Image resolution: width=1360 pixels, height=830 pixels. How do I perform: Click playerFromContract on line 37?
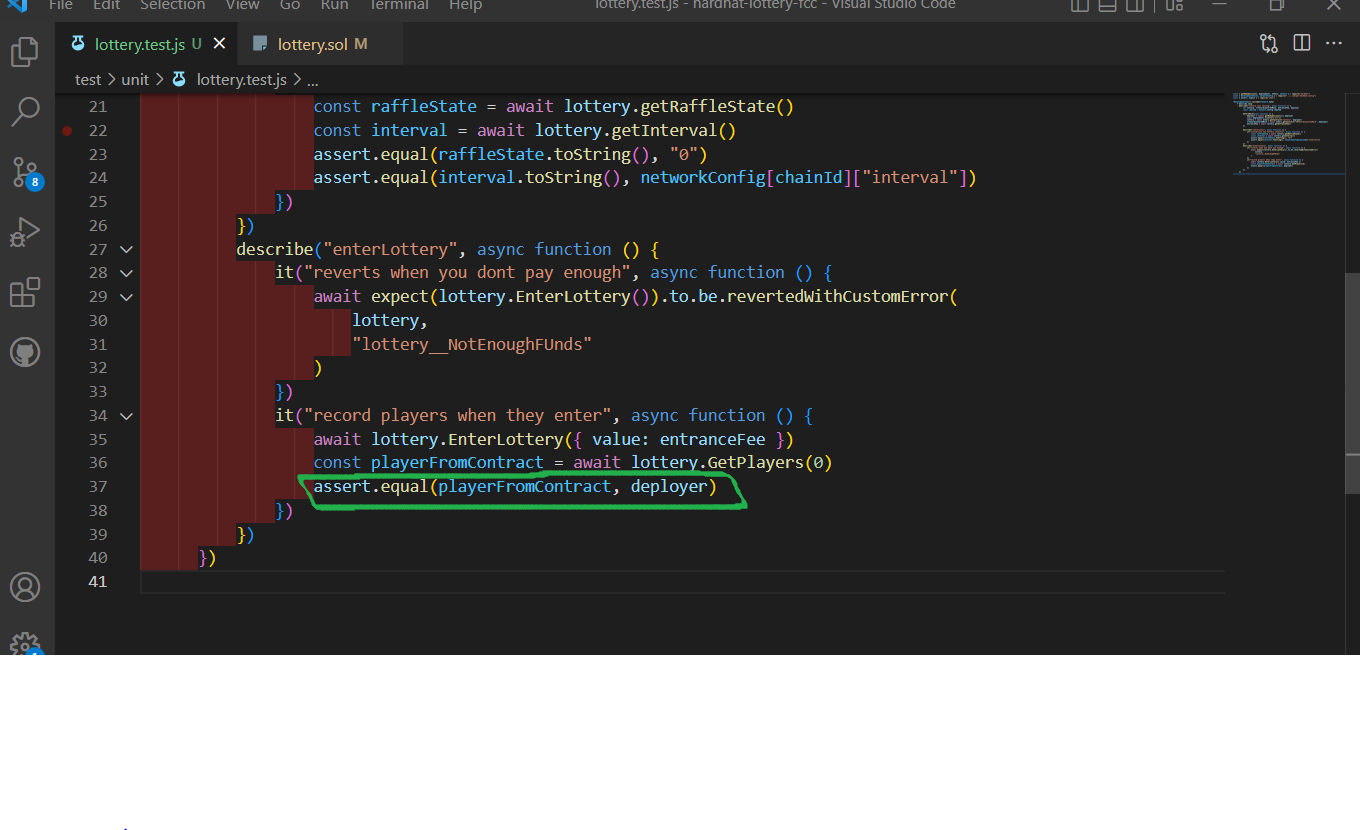tap(525, 486)
